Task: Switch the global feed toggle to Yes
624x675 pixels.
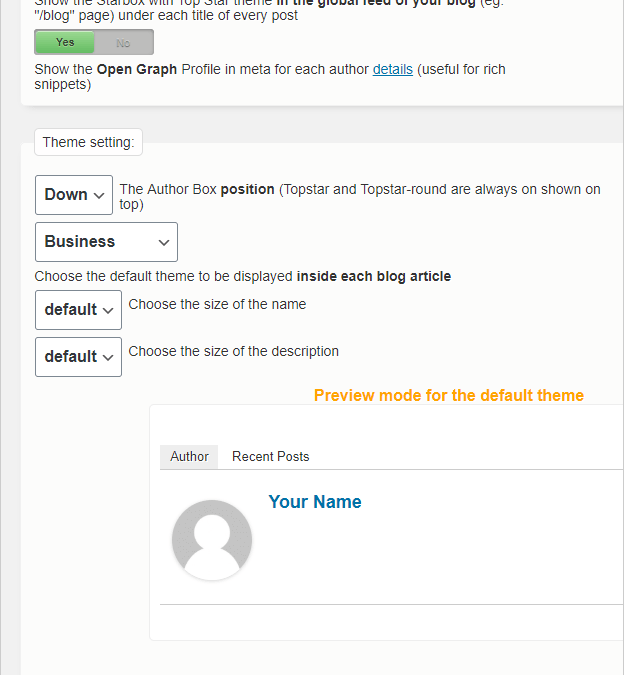Action: coord(65,42)
